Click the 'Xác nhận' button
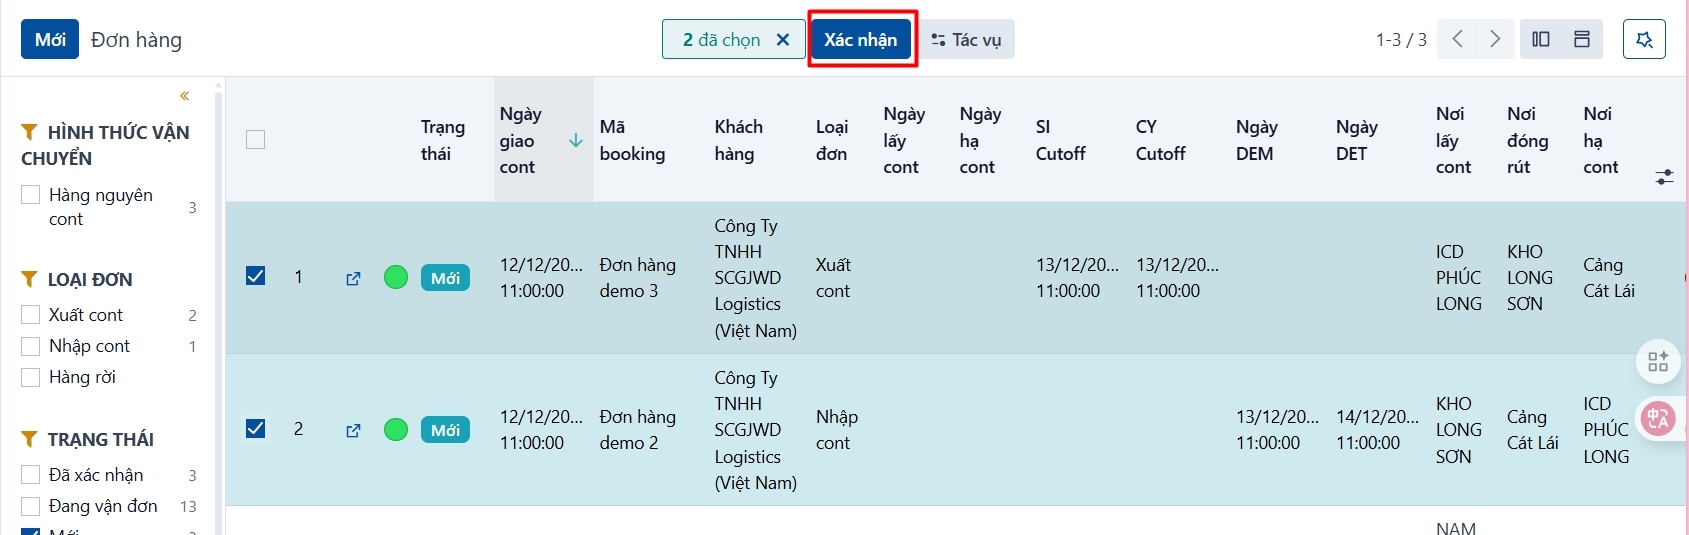Screen dimensions: 1689x535 tap(861, 40)
